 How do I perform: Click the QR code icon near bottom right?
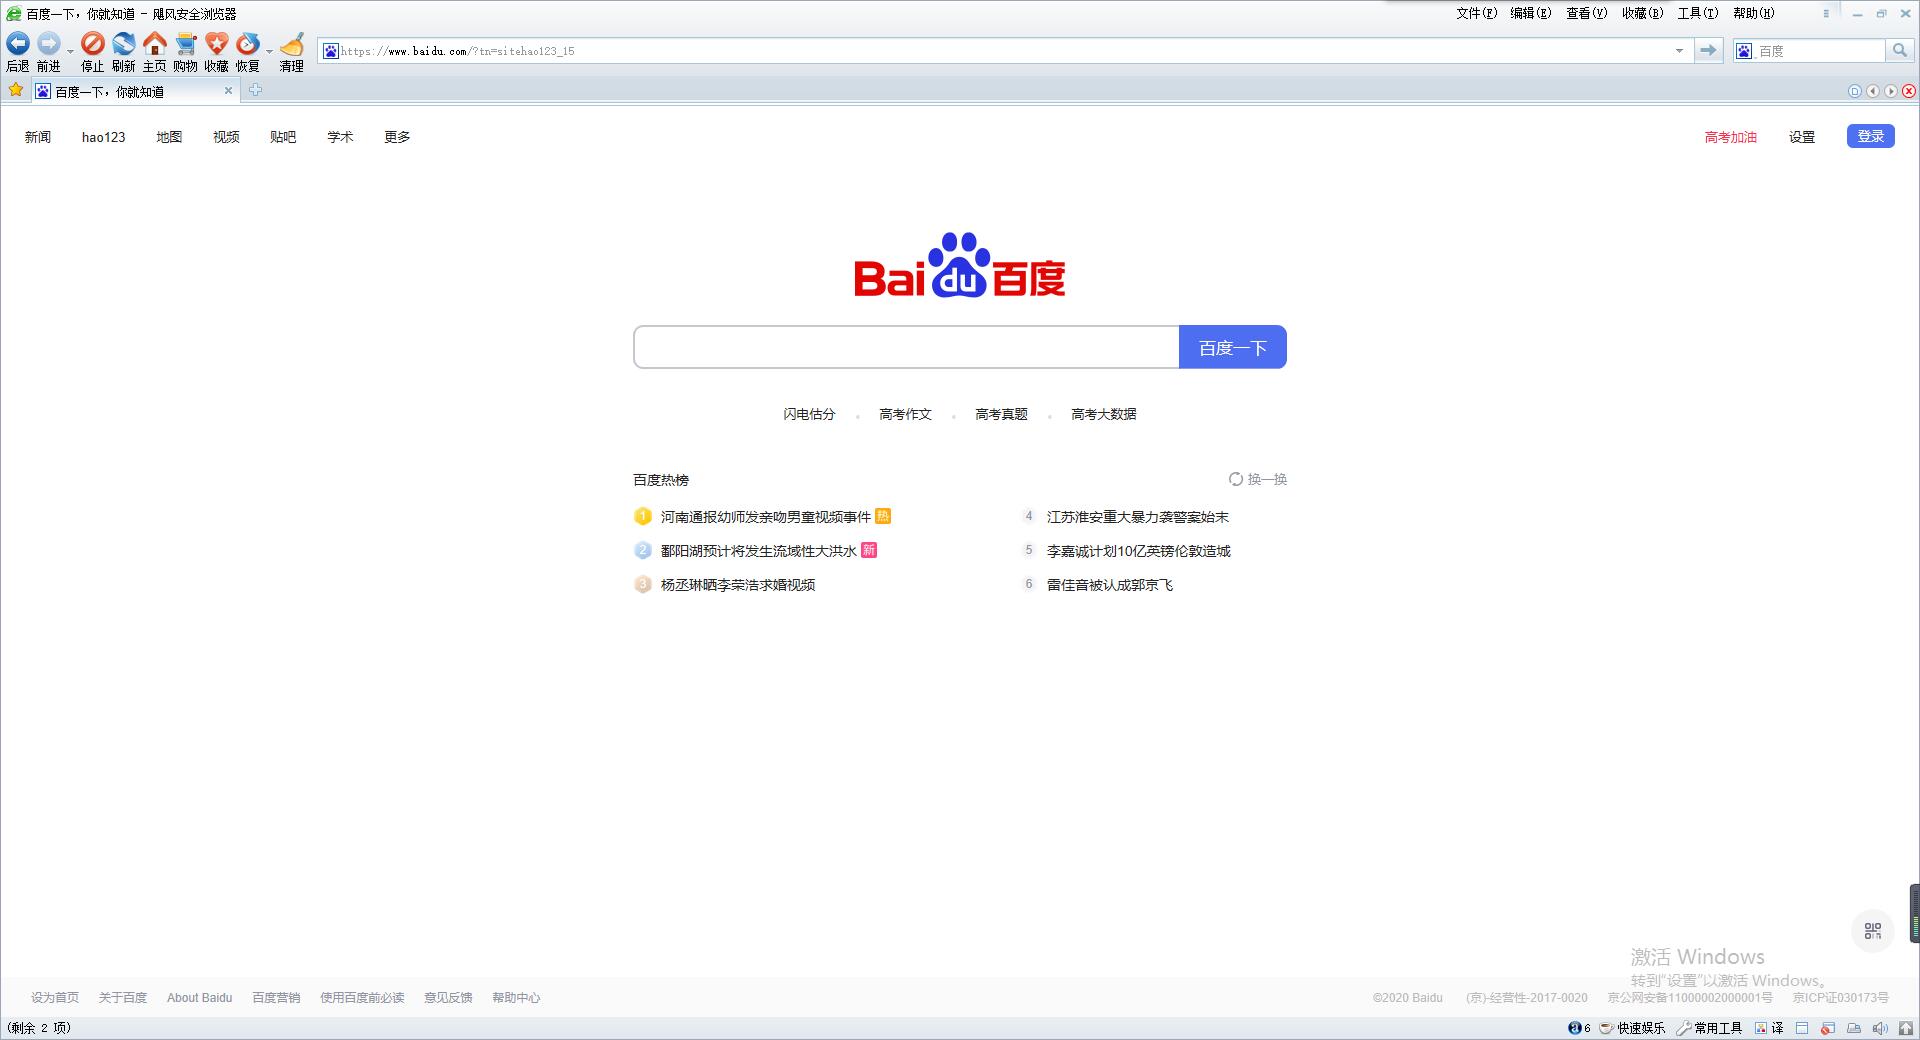coord(1872,930)
